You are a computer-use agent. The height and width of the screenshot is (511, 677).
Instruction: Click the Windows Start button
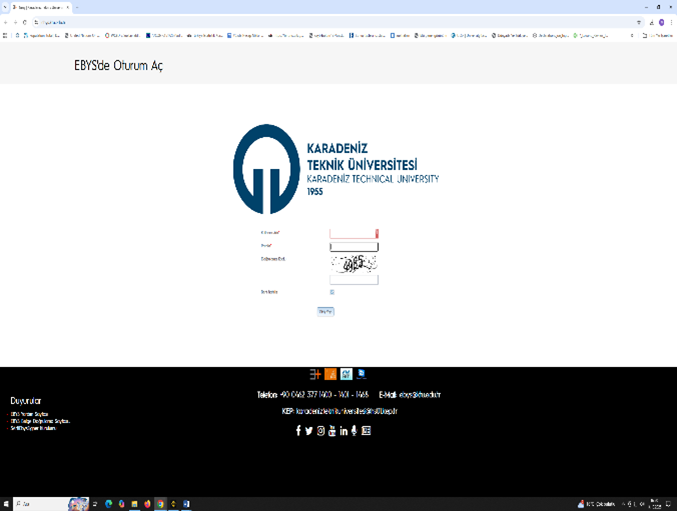[6, 504]
